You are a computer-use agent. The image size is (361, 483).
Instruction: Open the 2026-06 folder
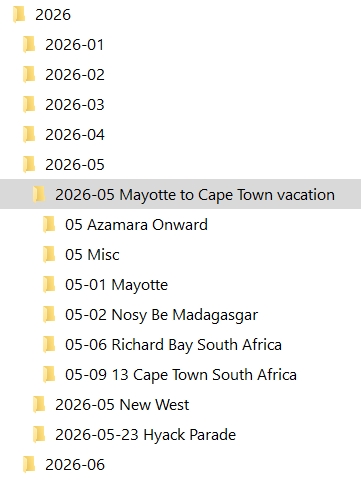(75, 465)
